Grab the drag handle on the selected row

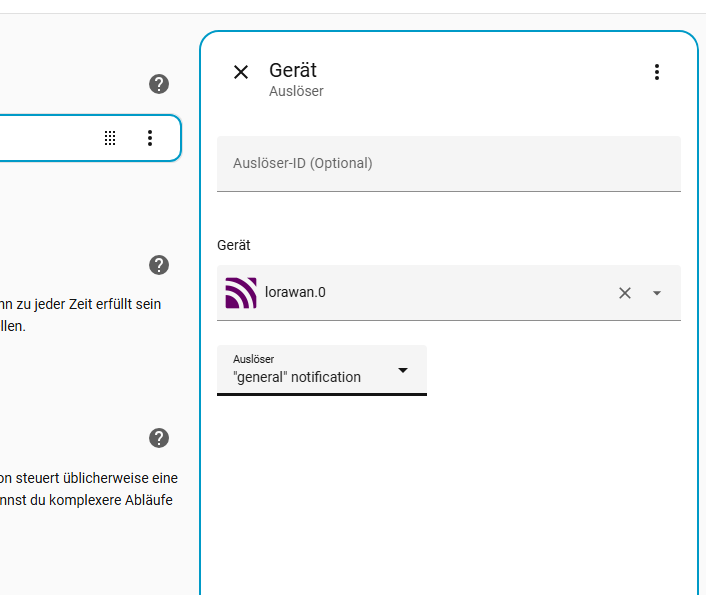click(x=110, y=138)
